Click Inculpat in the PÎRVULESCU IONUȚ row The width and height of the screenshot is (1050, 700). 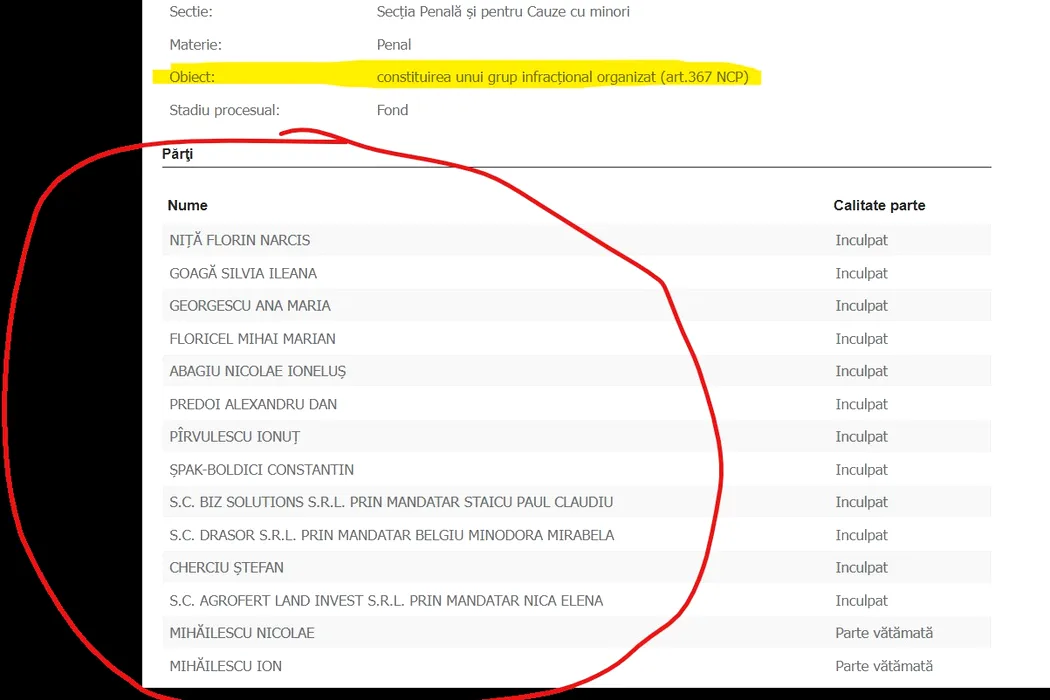[x=861, y=437]
